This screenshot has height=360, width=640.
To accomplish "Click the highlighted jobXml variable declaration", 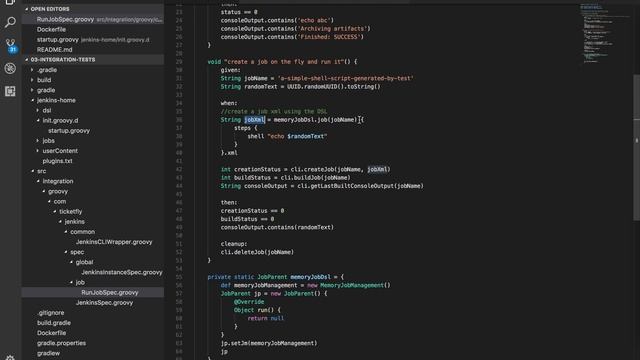I will click(255, 120).
